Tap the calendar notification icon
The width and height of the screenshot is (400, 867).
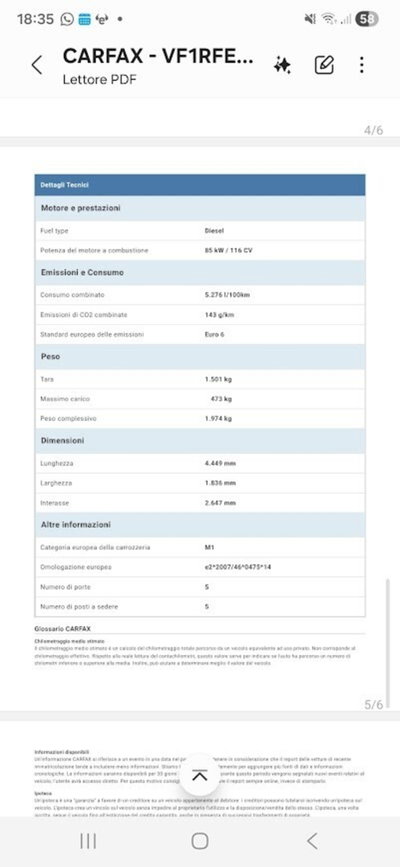84,19
